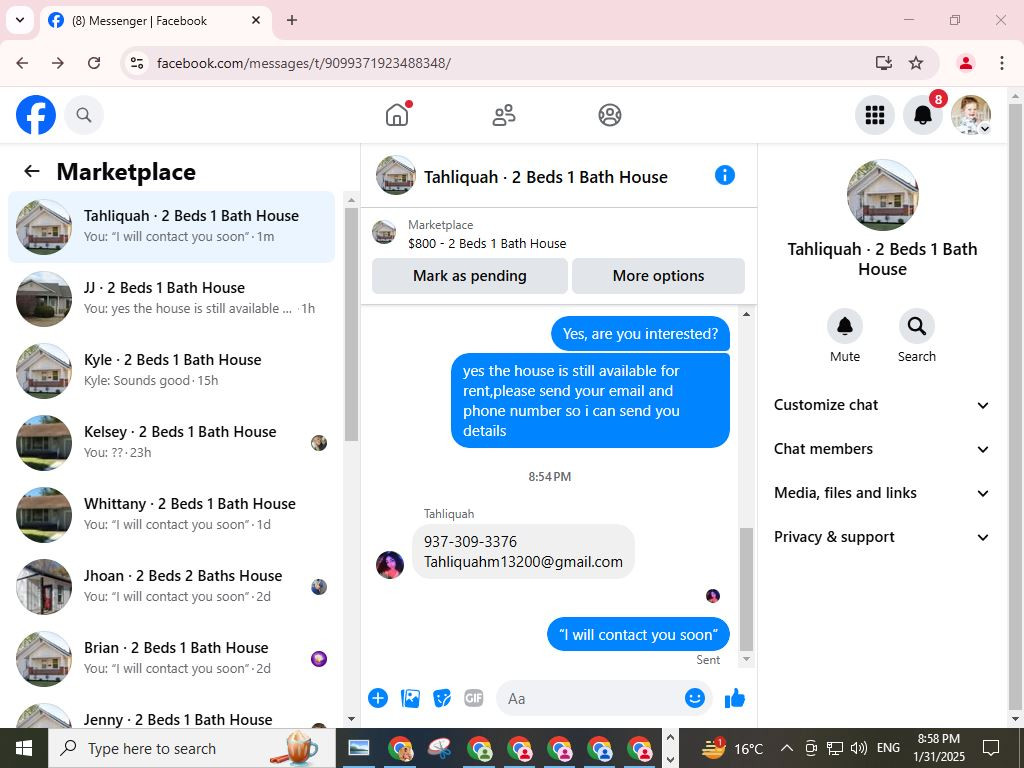1024x768 pixels.
Task: Choose a sticker icon
Action: [442, 698]
